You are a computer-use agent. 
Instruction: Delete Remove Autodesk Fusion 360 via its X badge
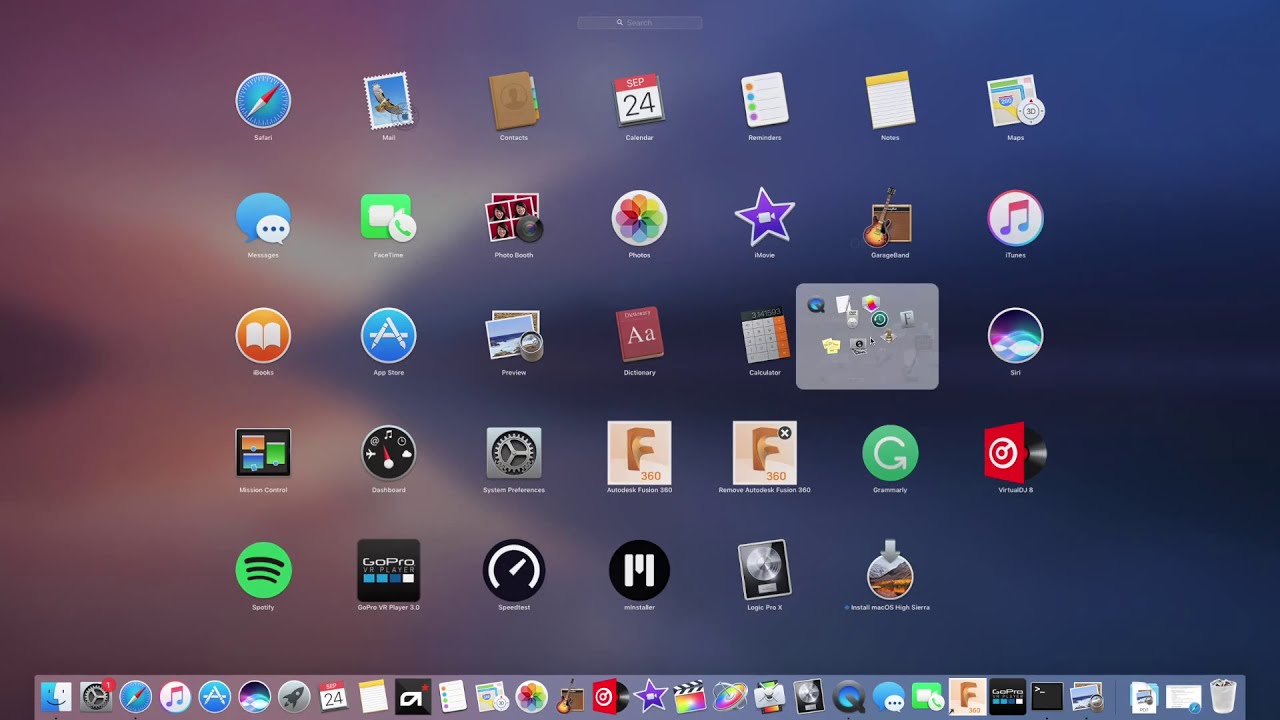coord(784,433)
